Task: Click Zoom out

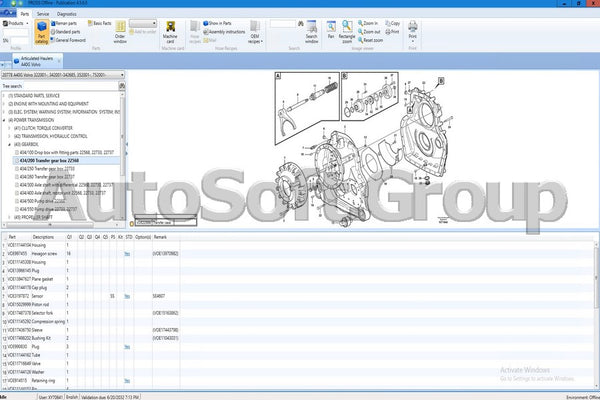Action: pyautogui.click(x=369, y=32)
